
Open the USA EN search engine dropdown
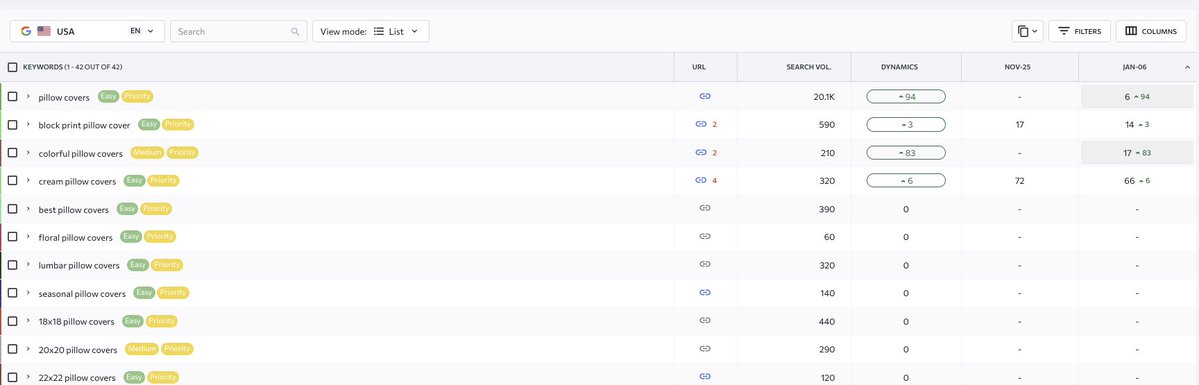point(87,31)
